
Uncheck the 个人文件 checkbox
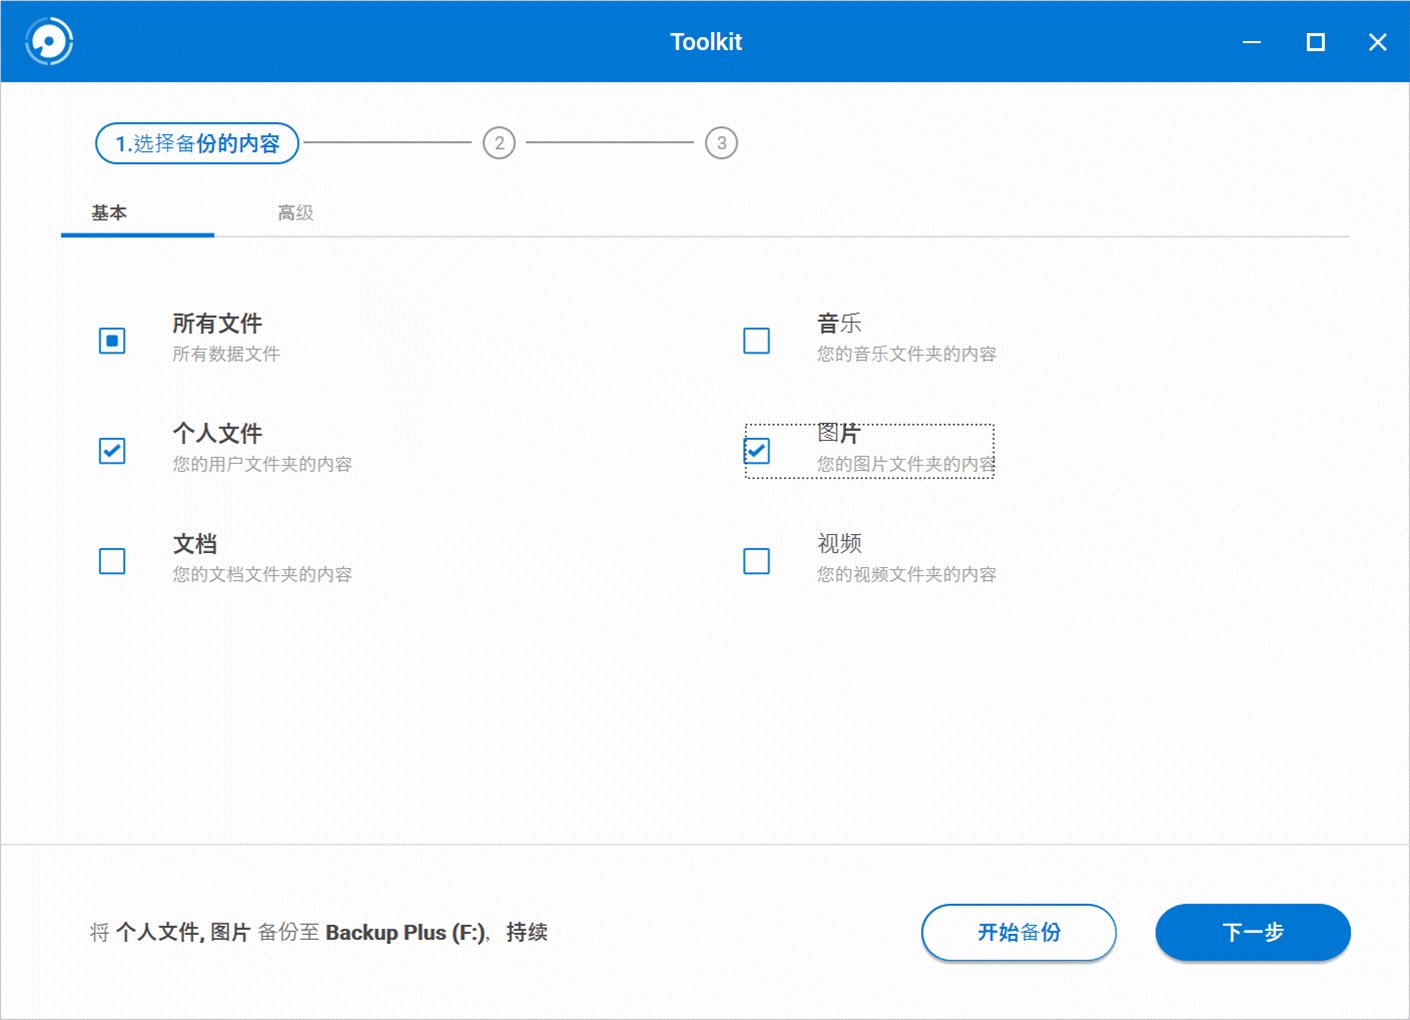coord(112,451)
